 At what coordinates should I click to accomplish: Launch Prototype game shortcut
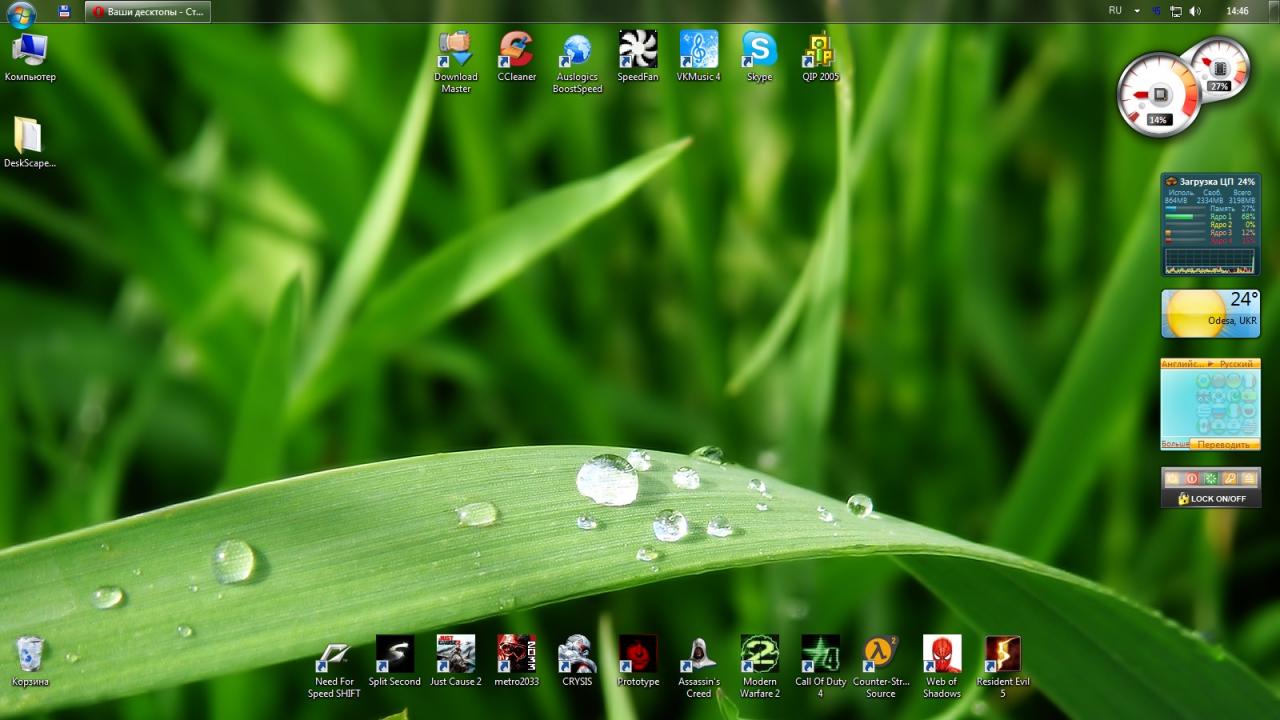point(638,661)
